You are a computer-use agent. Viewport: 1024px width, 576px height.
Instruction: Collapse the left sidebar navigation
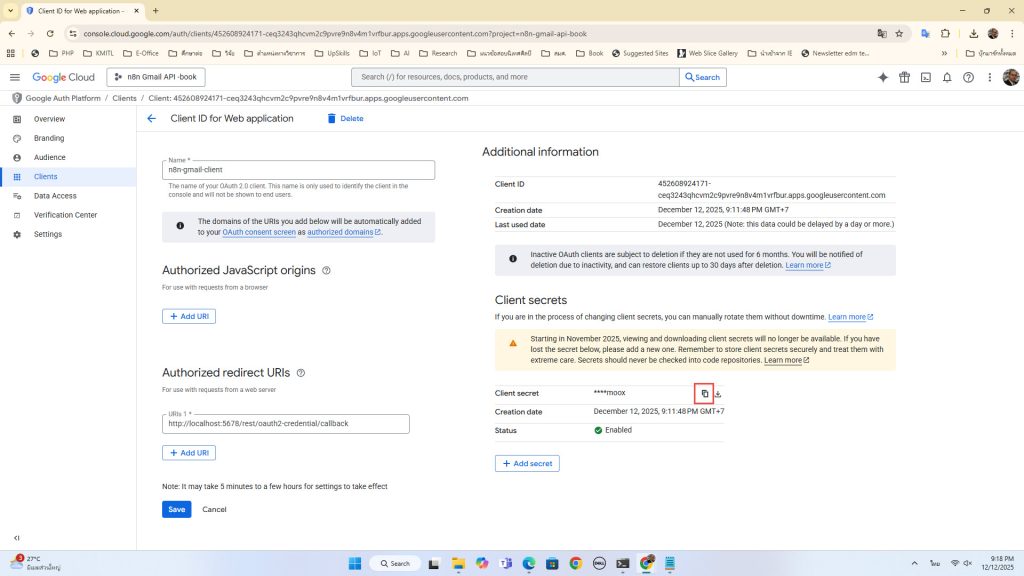point(16,538)
